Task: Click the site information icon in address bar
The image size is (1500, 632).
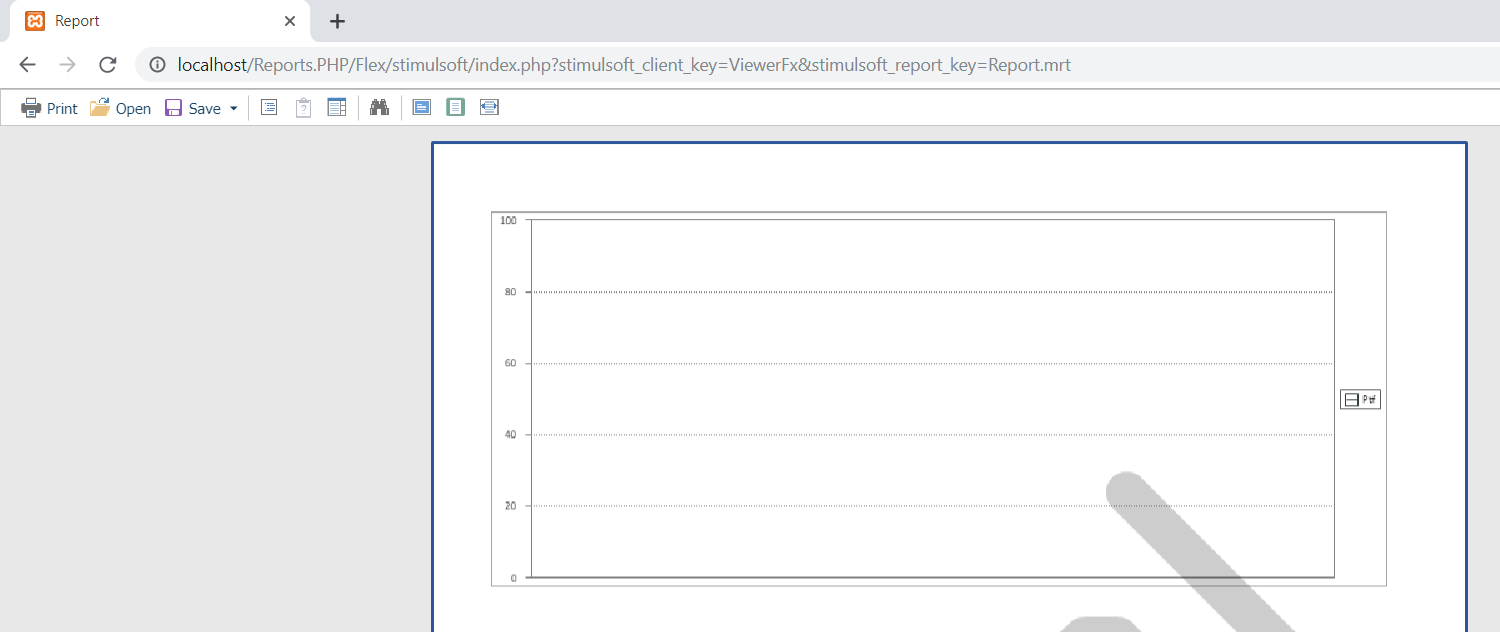Action: pyautogui.click(x=157, y=65)
